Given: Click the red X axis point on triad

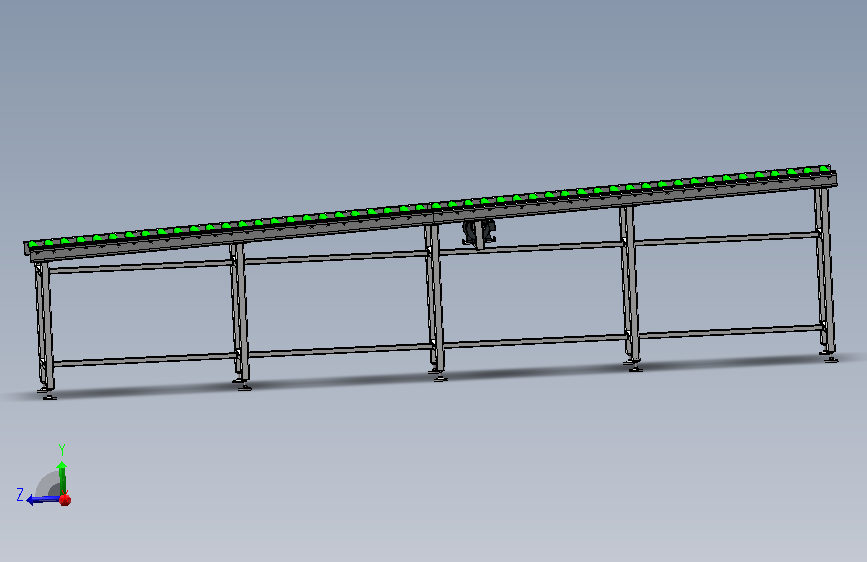Looking at the screenshot, I should (65, 499).
